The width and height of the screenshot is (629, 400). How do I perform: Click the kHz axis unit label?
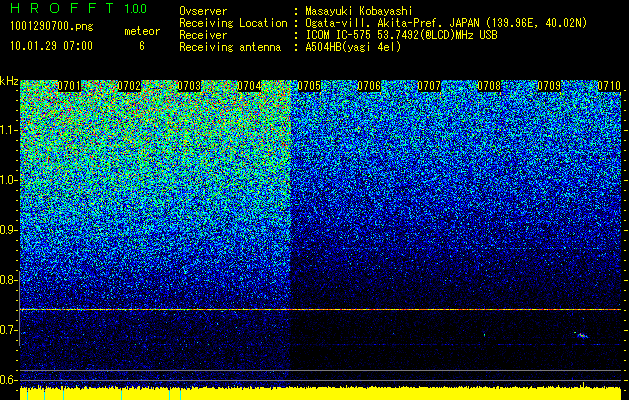(x=9, y=81)
